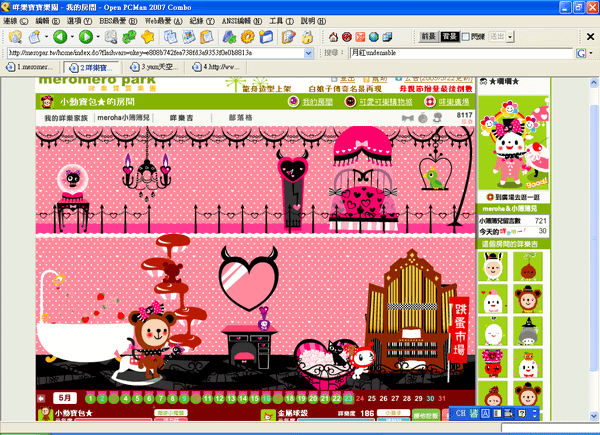Click the yellow star favorites icon
600x435 pixels.
pyautogui.click(x=148, y=37)
